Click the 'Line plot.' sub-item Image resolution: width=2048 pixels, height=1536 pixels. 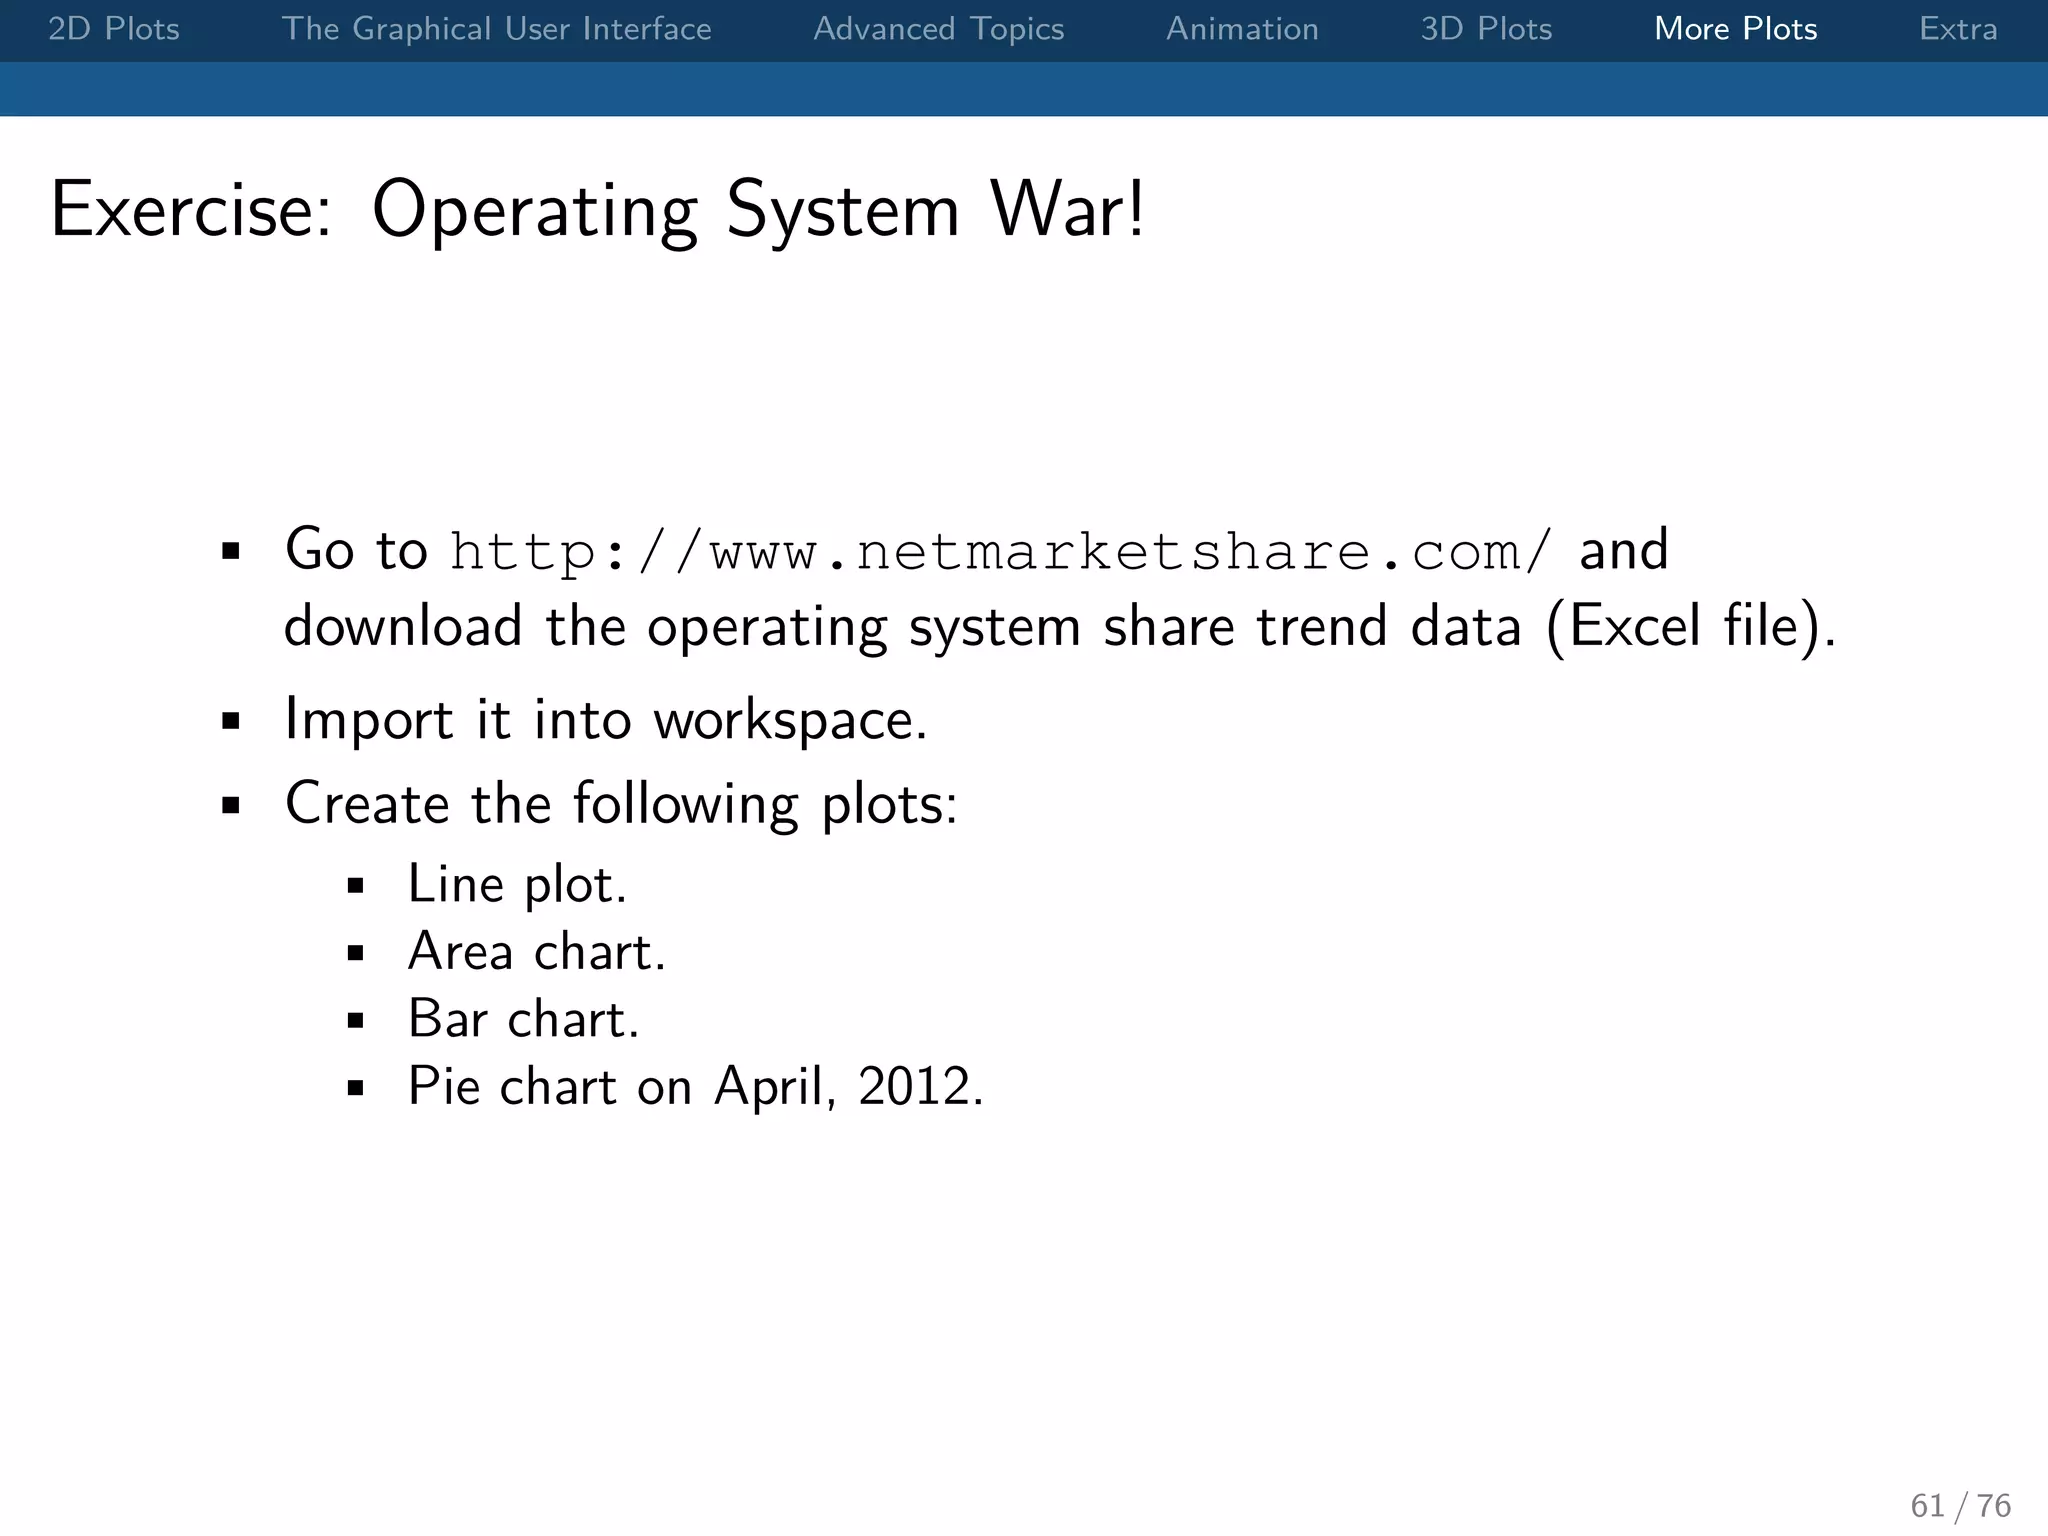(517, 884)
